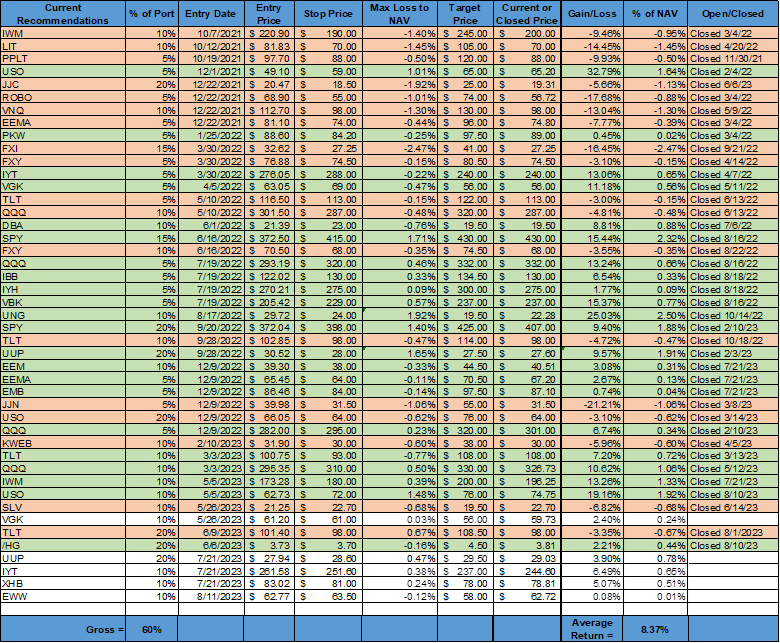780x643 pixels.
Task: Select the 'Current Recommendations' header cell
Action: 63,14
